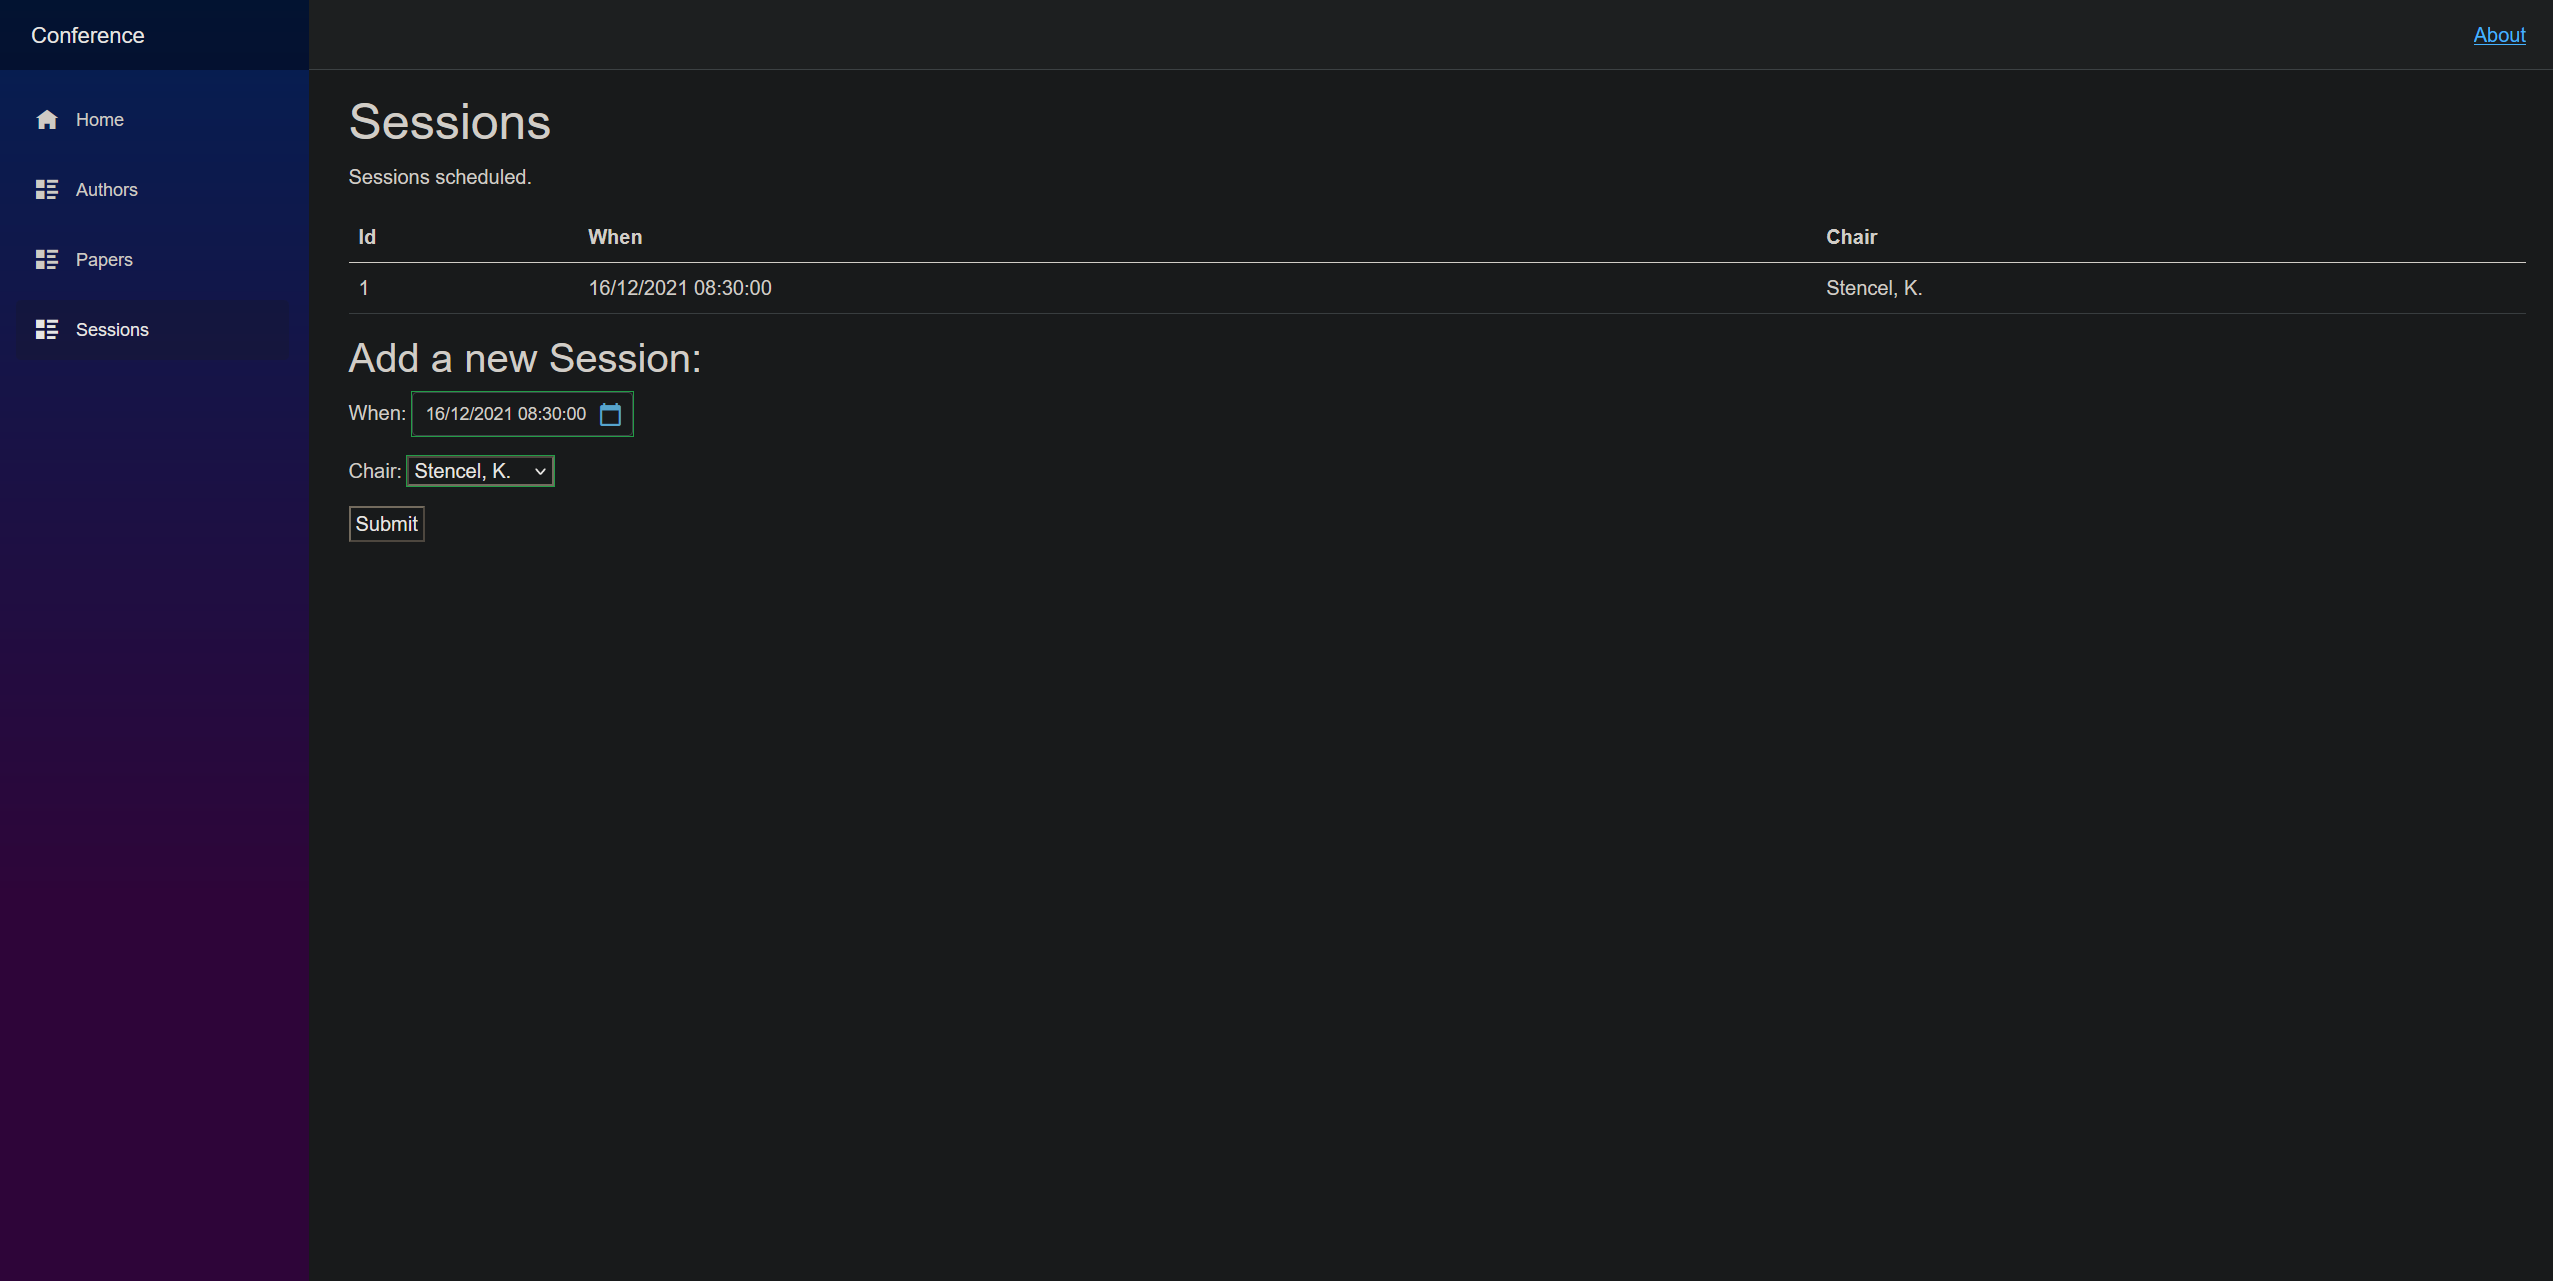Select session date-time input field
The height and width of the screenshot is (1281, 2553).
[x=519, y=413]
